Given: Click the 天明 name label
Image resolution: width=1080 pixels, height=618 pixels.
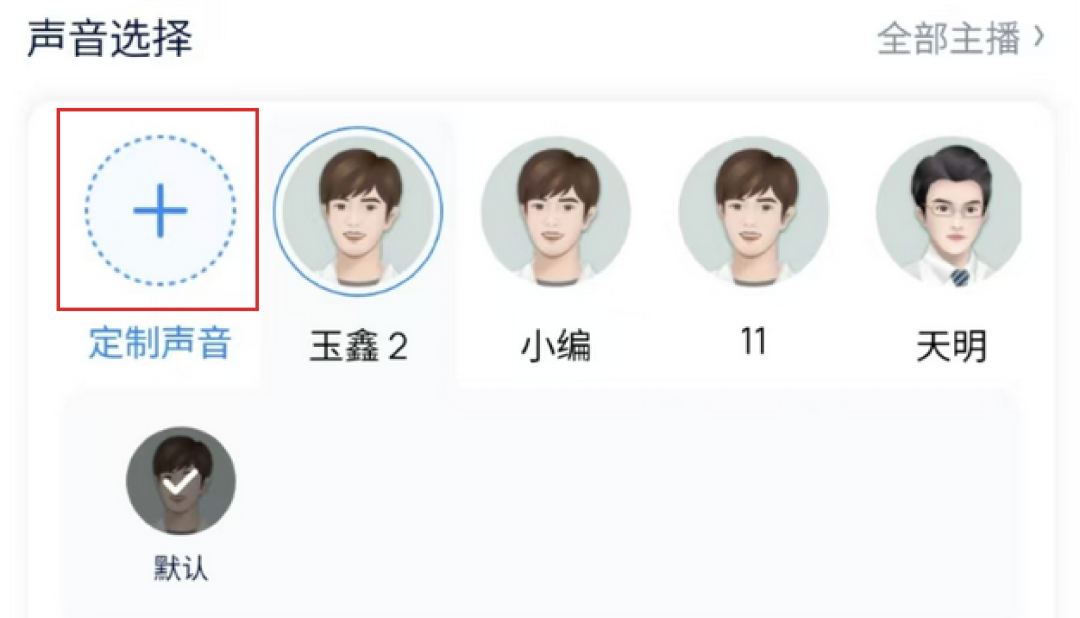Looking at the screenshot, I should (x=951, y=345).
